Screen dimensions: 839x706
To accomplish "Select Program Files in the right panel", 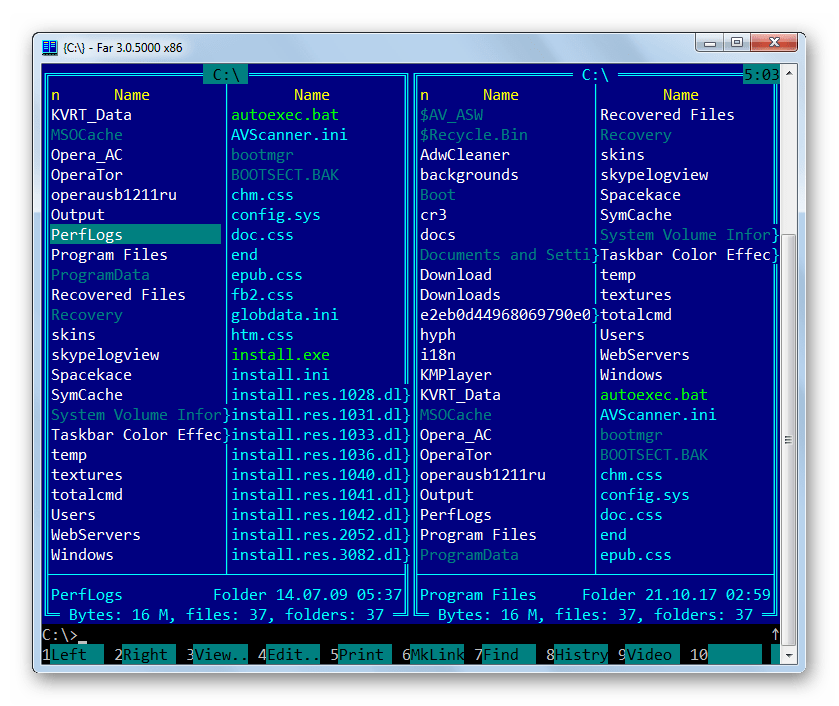I will point(478,535).
